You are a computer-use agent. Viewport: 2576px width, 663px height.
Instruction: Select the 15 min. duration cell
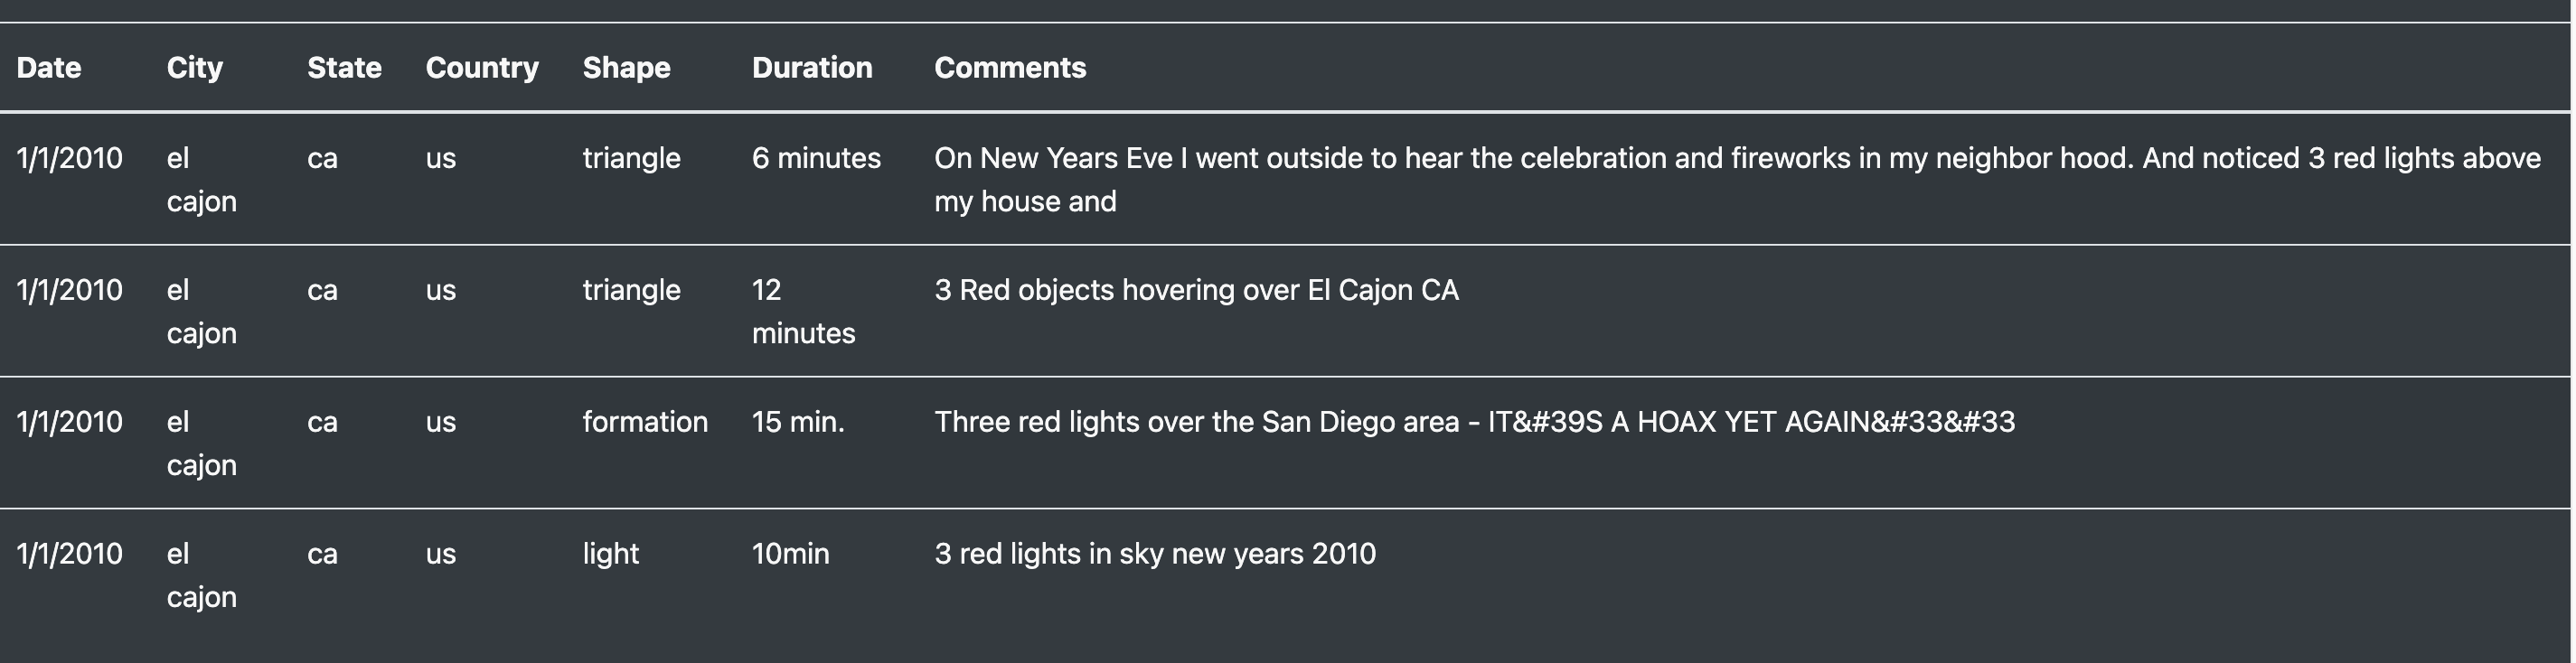click(x=798, y=422)
